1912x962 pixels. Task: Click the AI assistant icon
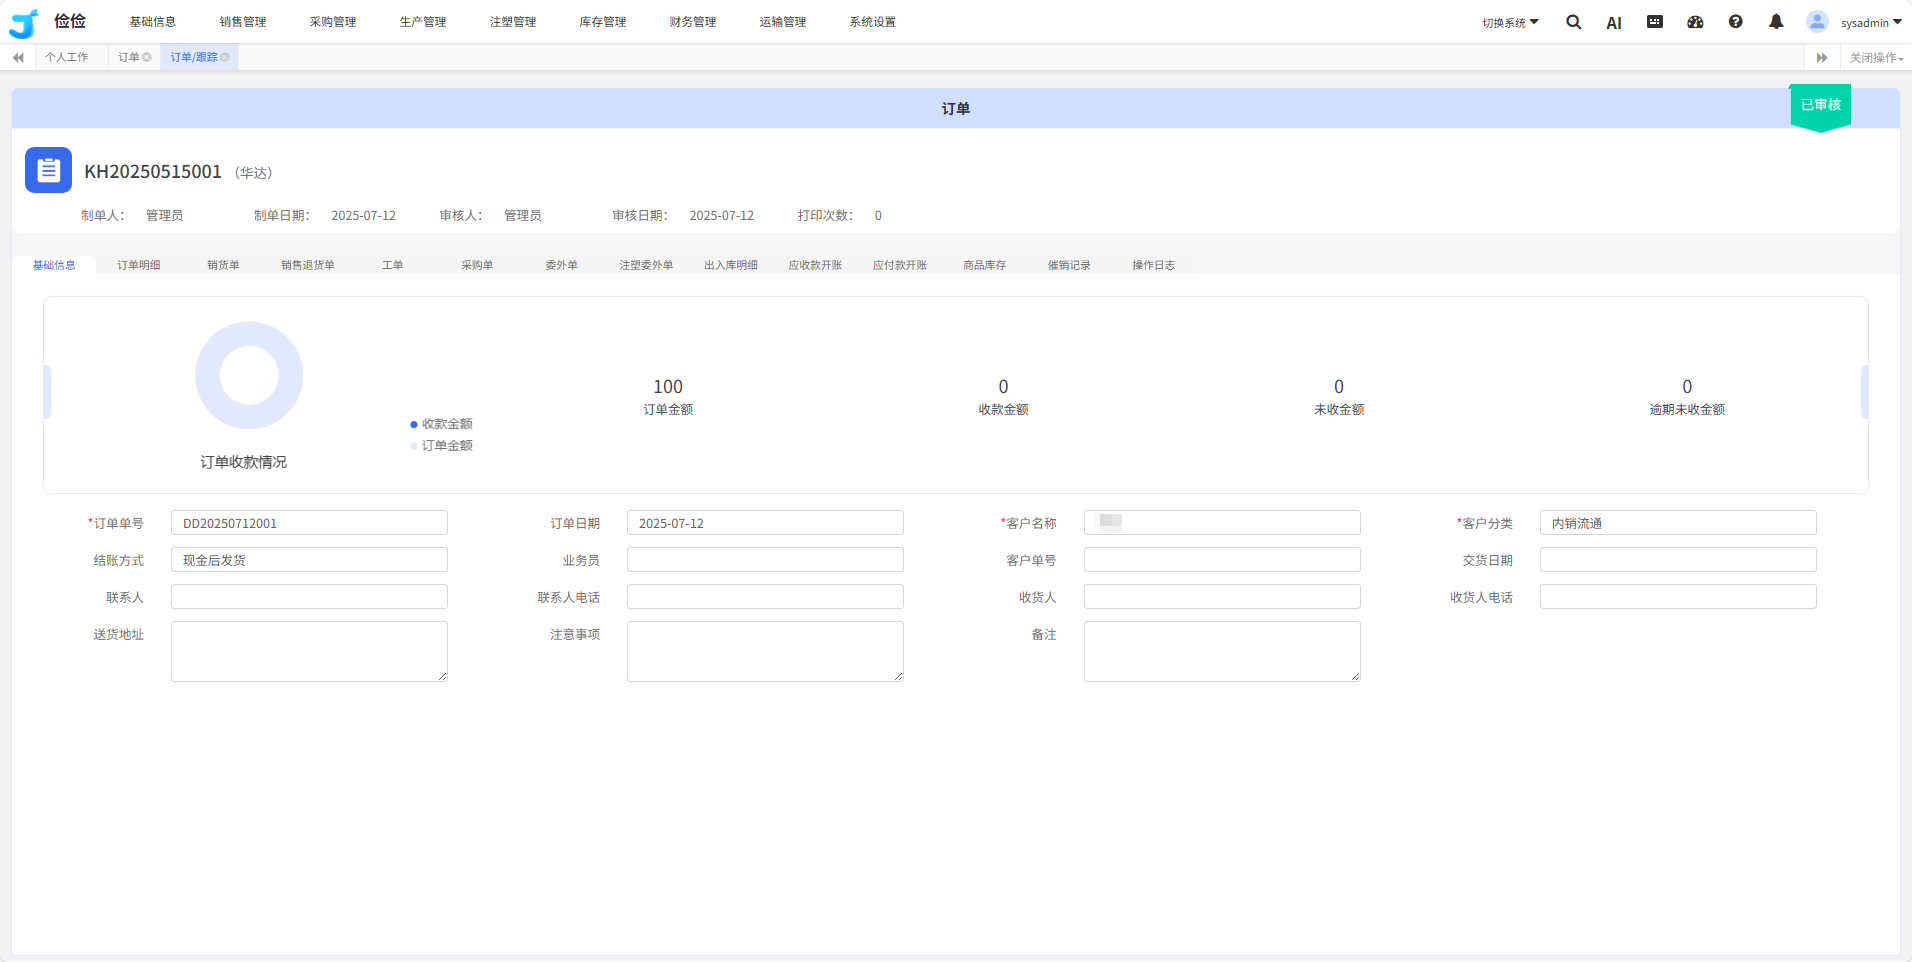point(1613,23)
